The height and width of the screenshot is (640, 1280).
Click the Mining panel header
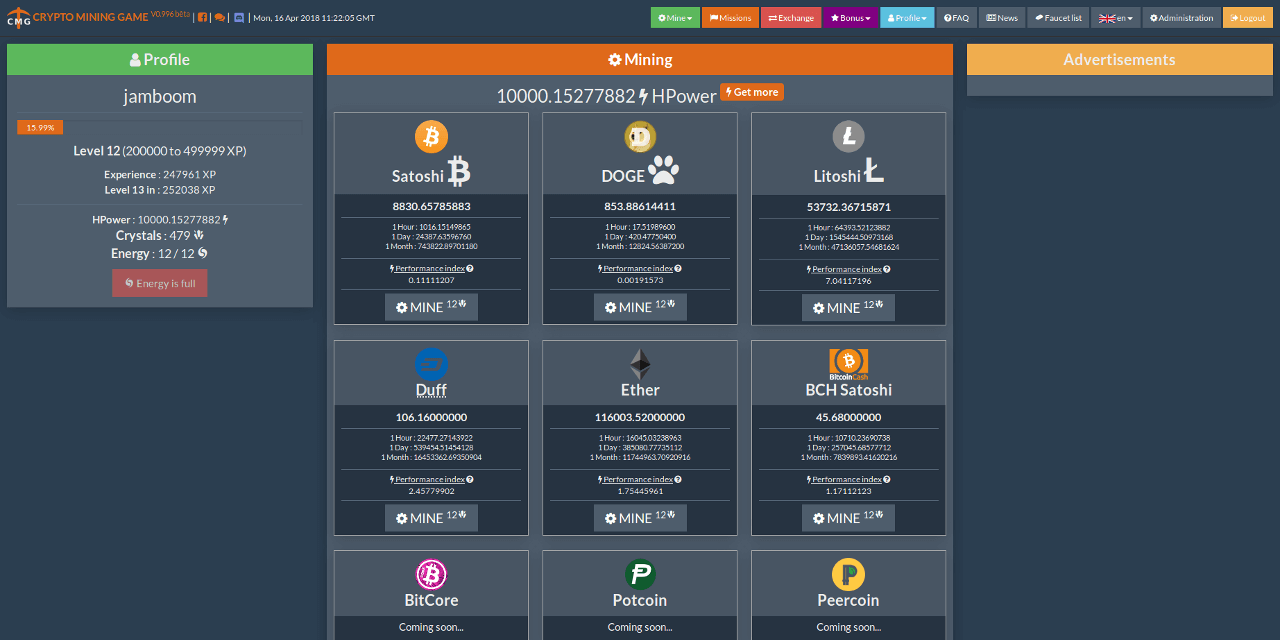coord(640,59)
